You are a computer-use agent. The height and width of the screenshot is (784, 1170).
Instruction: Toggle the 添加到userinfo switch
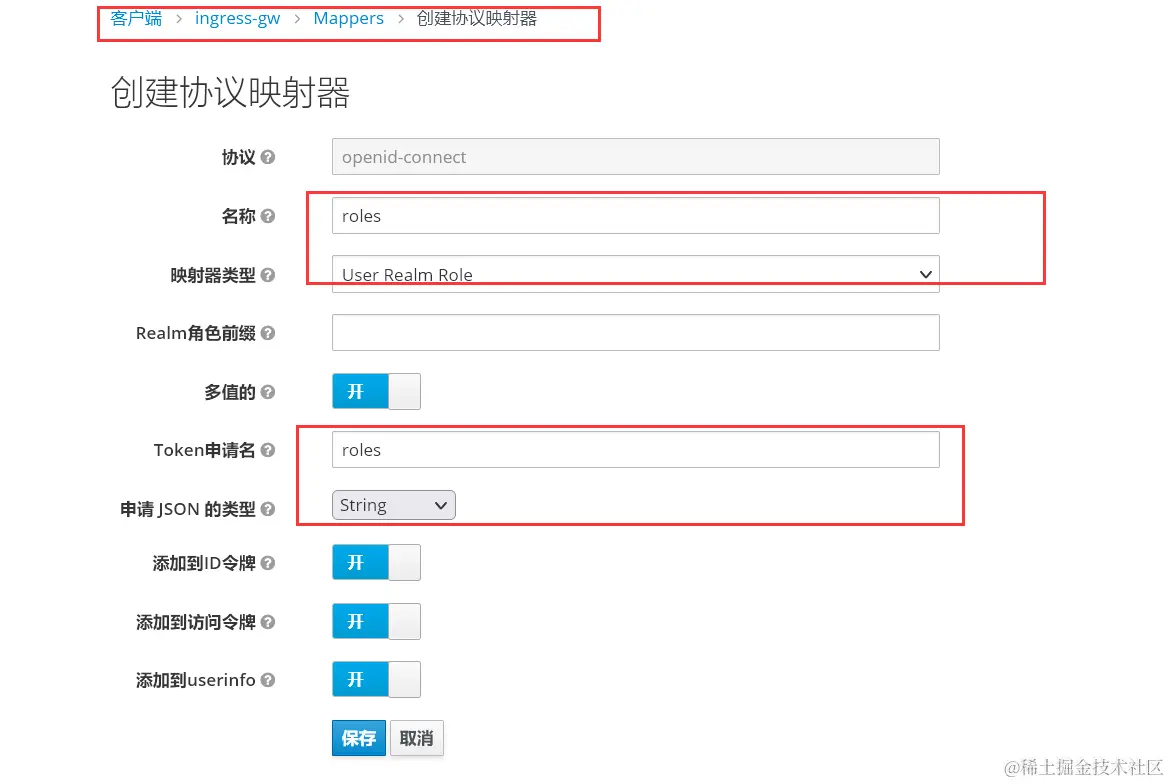click(x=376, y=680)
